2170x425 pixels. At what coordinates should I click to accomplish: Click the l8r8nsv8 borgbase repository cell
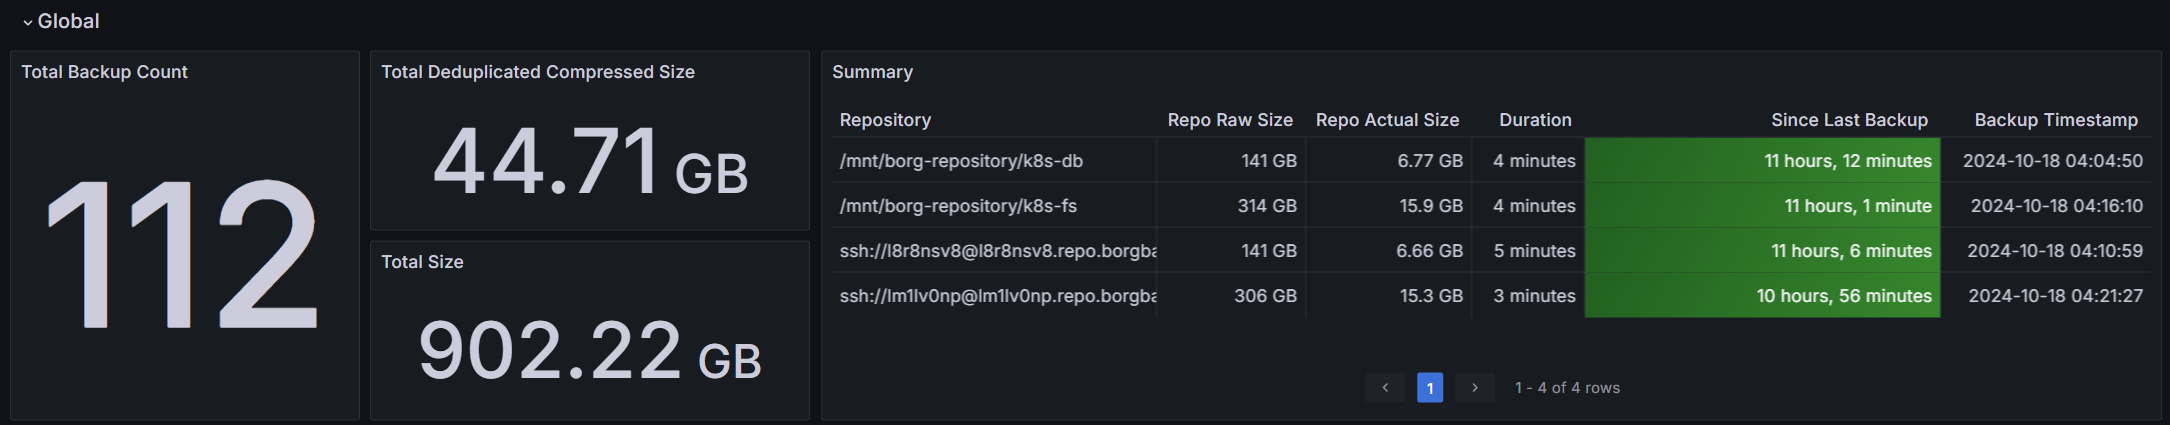pos(997,251)
